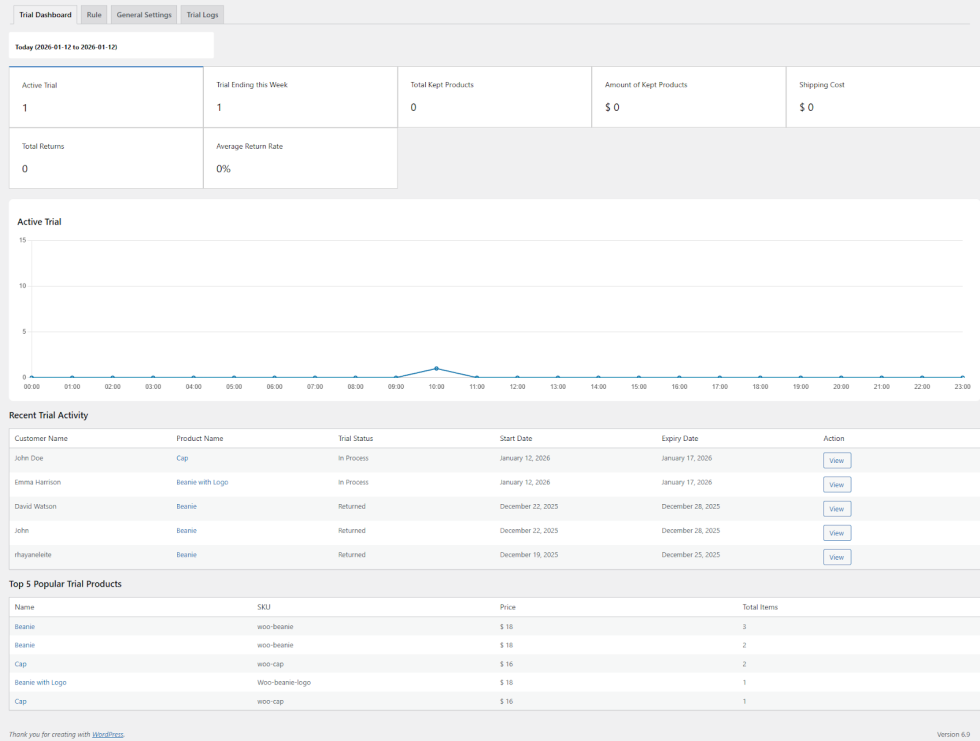
Task: Open rhayaneleite customer link
Action: (35, 554)
